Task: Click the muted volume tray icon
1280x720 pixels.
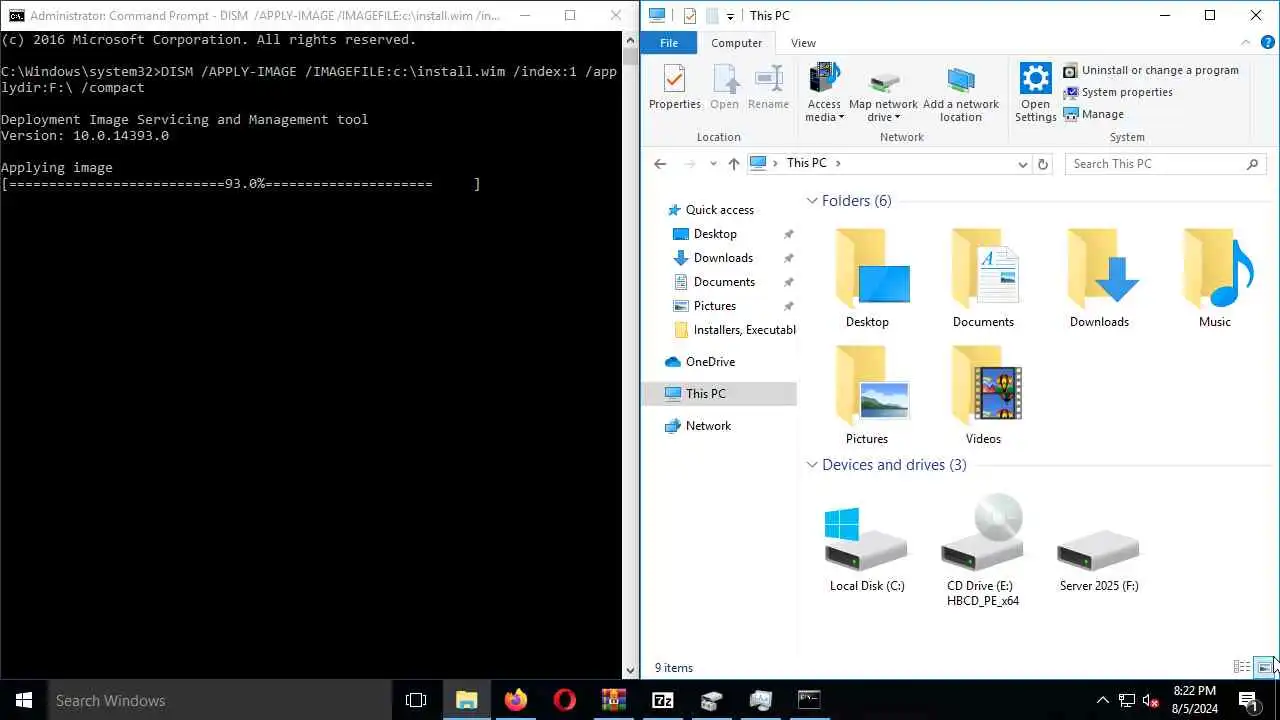Action: (1151, 700)
